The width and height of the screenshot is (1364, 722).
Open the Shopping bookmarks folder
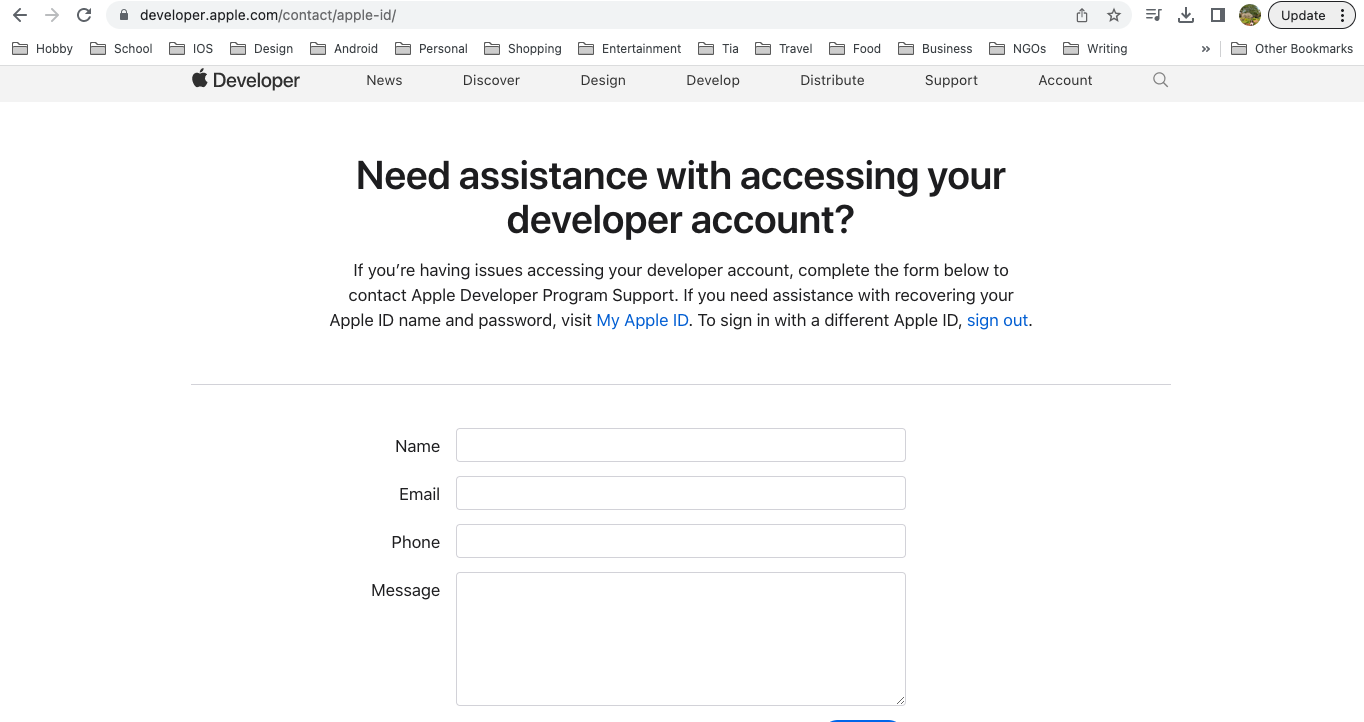tap(522, 48)
